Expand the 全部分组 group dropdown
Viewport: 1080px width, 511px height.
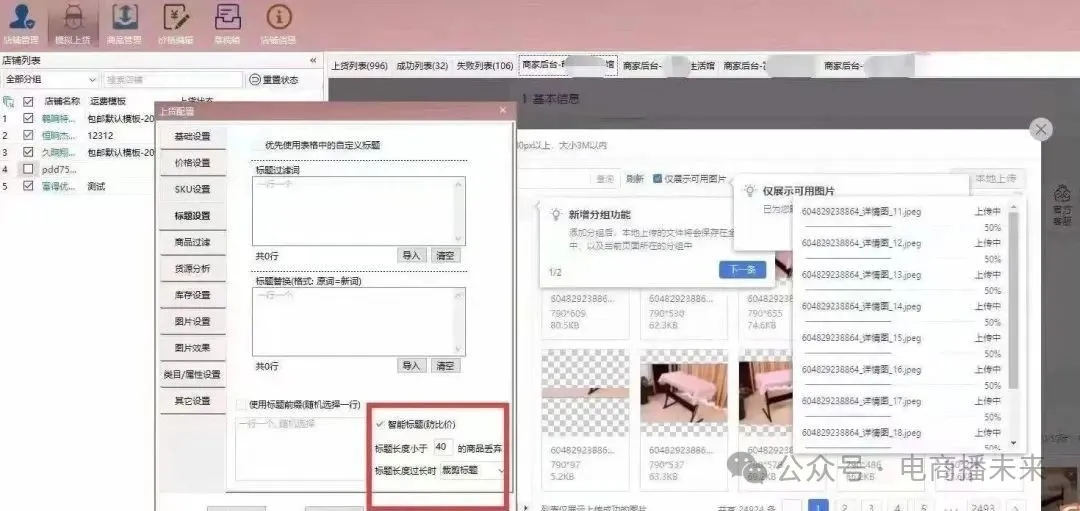(x=50, y=80)
